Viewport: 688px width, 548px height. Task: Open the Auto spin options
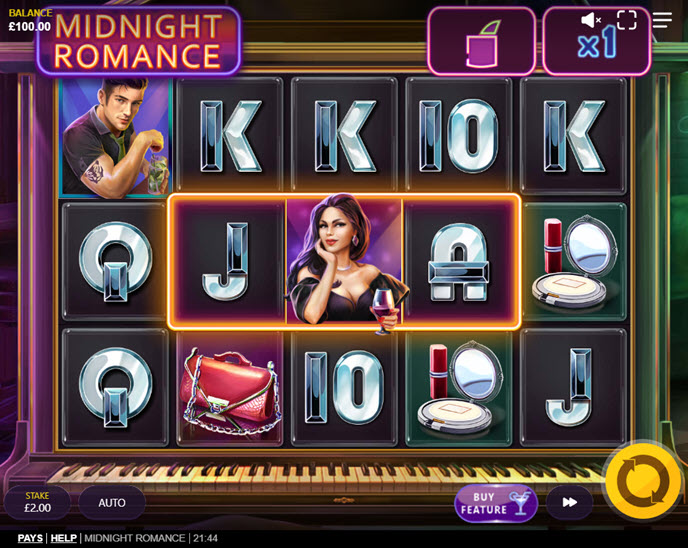pos(112,502)
